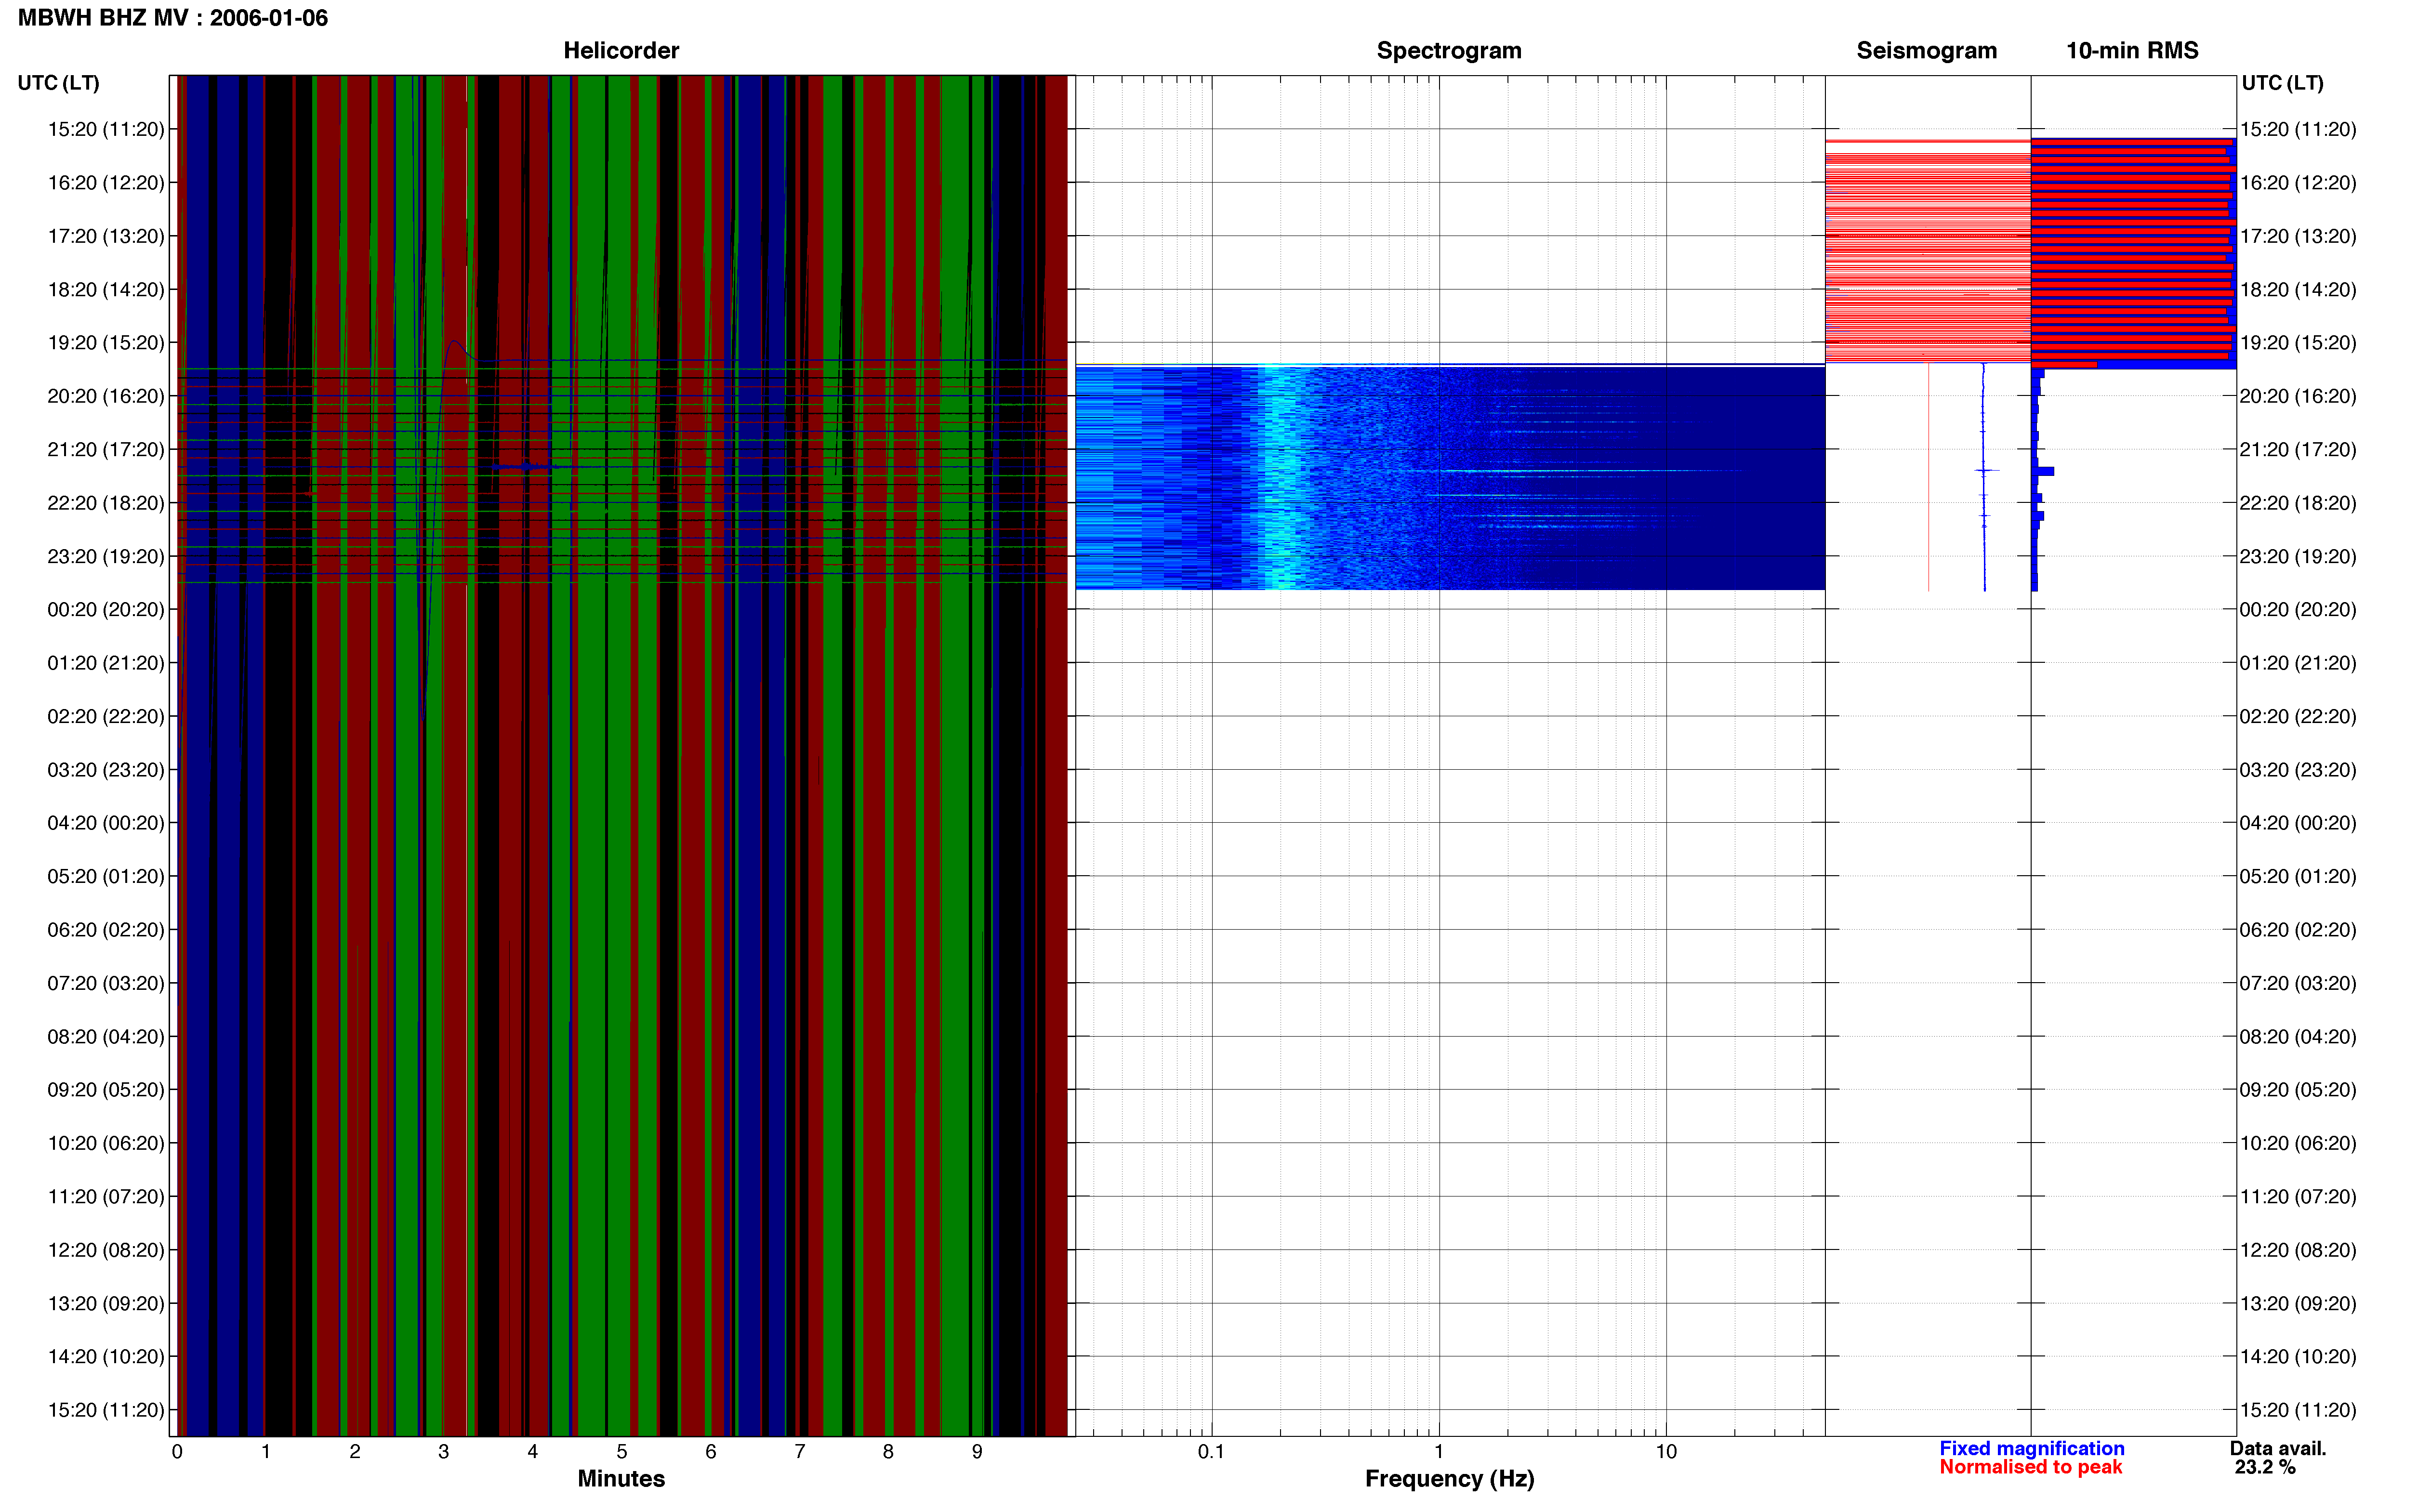2418x1512 pixels.
Task: Click the left axis label '19:20 (15:20)'
Action: pos(106,343)
